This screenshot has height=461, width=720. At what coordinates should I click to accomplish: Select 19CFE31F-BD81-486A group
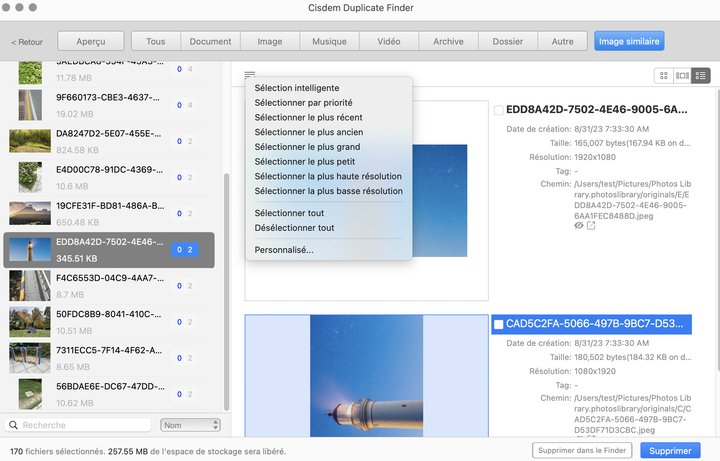click(x=109, y=214)
